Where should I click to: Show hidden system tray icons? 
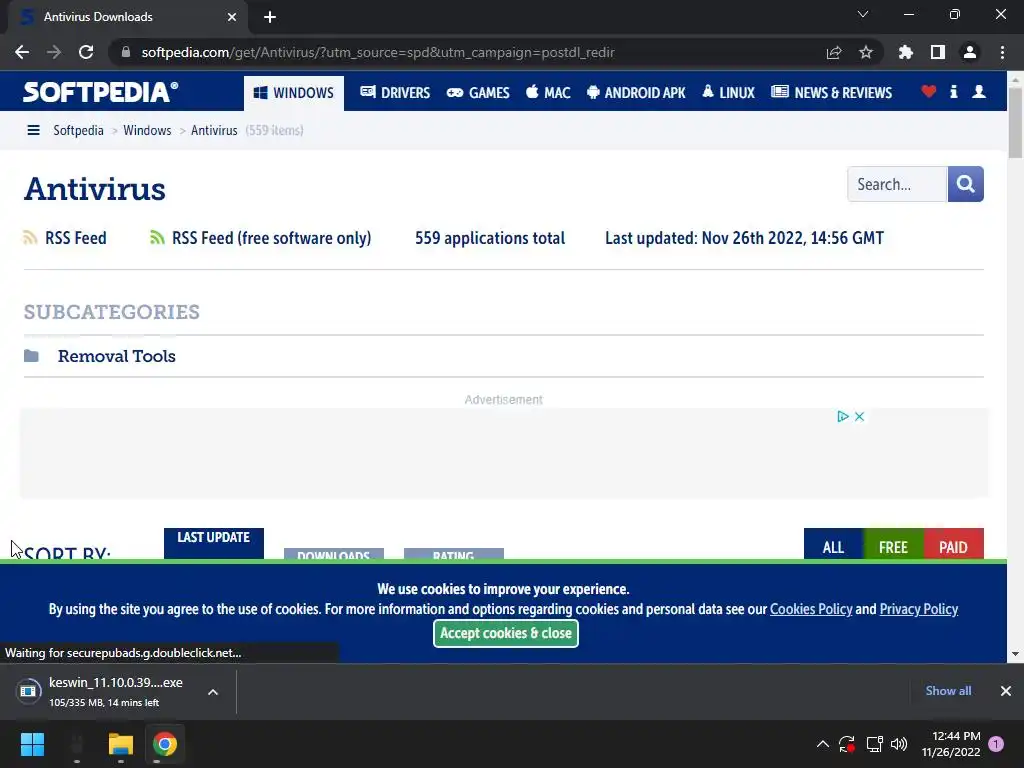823,744
